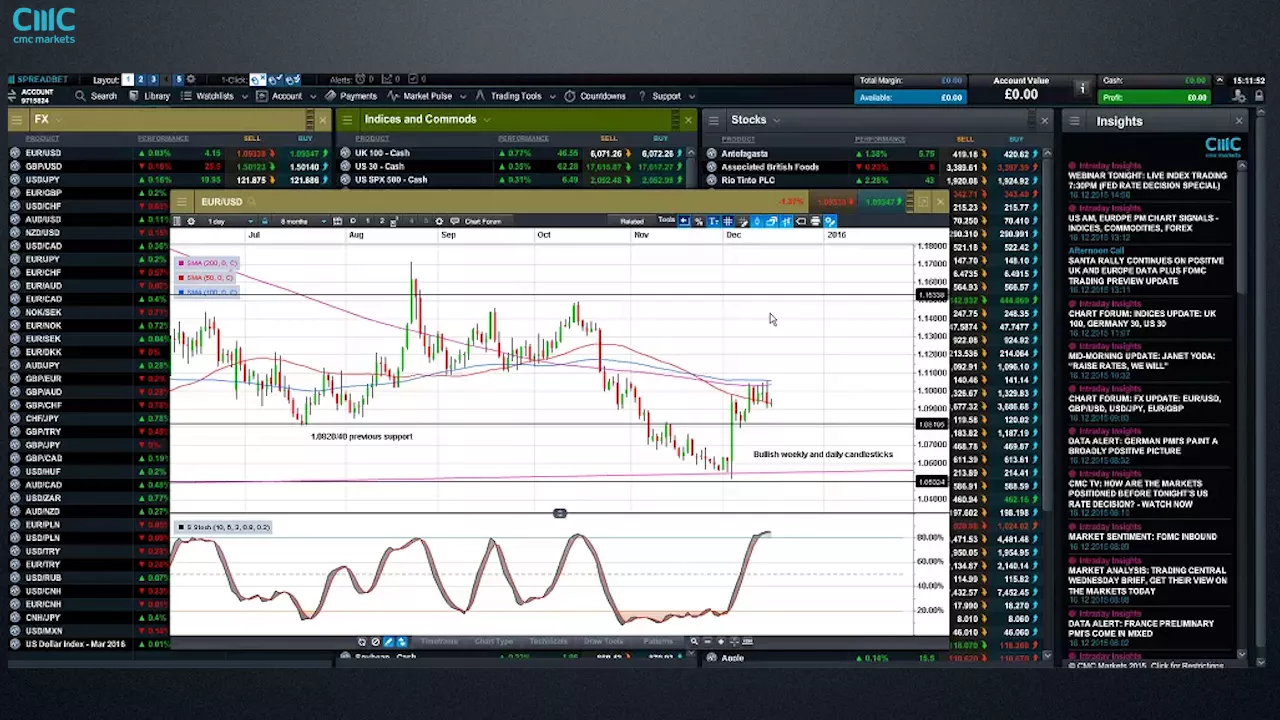Expand the Support dropdown menu
The height and width of the screenshot is (720, 1280).
click(666, 96)
